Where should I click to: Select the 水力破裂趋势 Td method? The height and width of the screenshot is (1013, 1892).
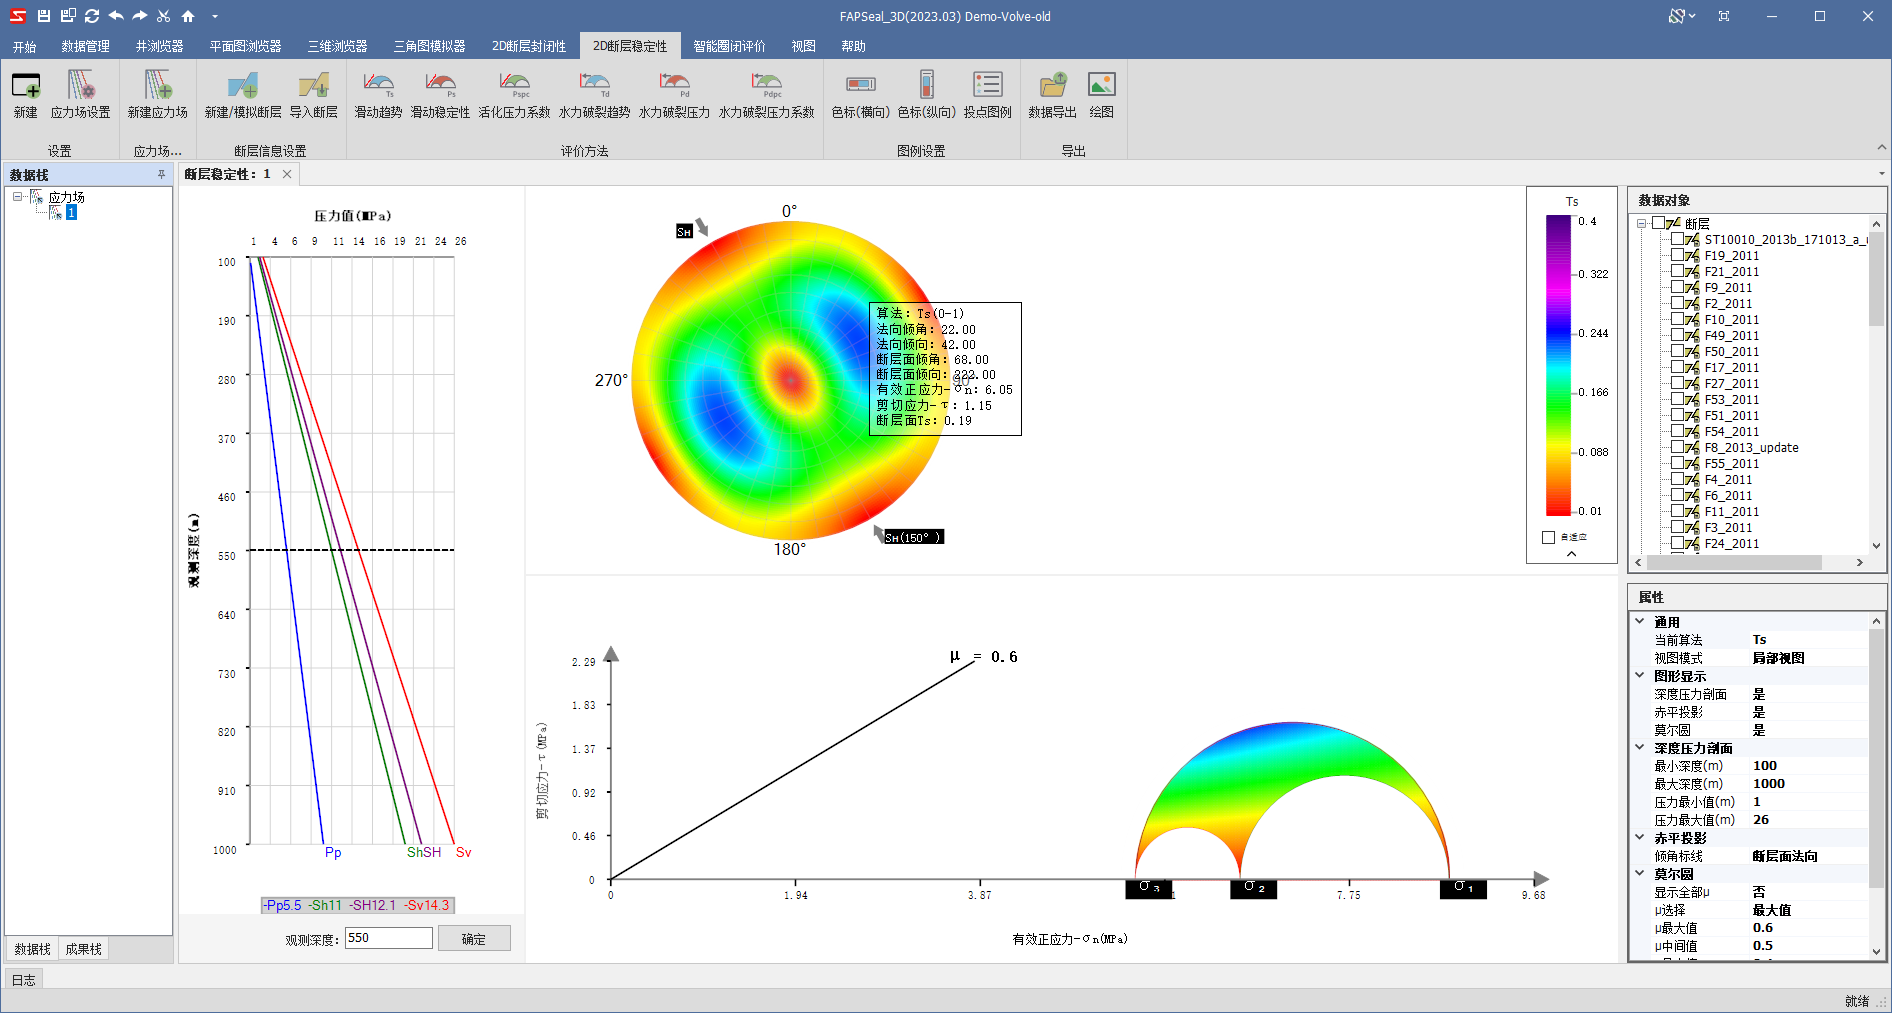pyautogui.click(x=595, y=95)
